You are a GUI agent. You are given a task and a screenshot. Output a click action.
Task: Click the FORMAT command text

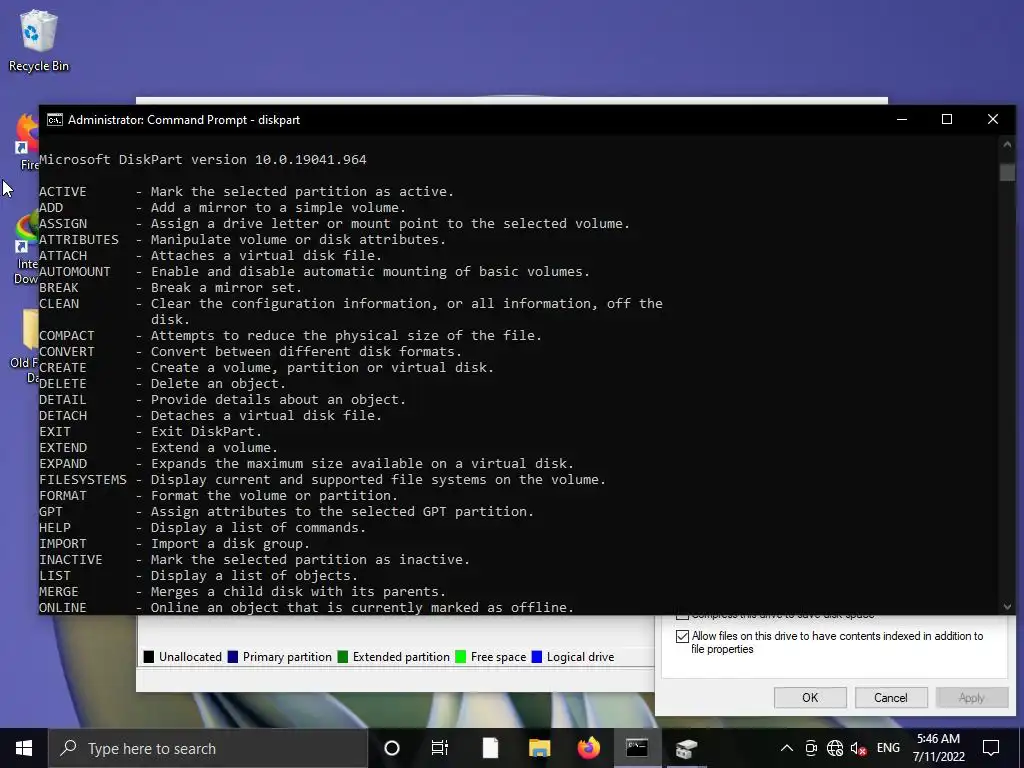pos(63,496)
